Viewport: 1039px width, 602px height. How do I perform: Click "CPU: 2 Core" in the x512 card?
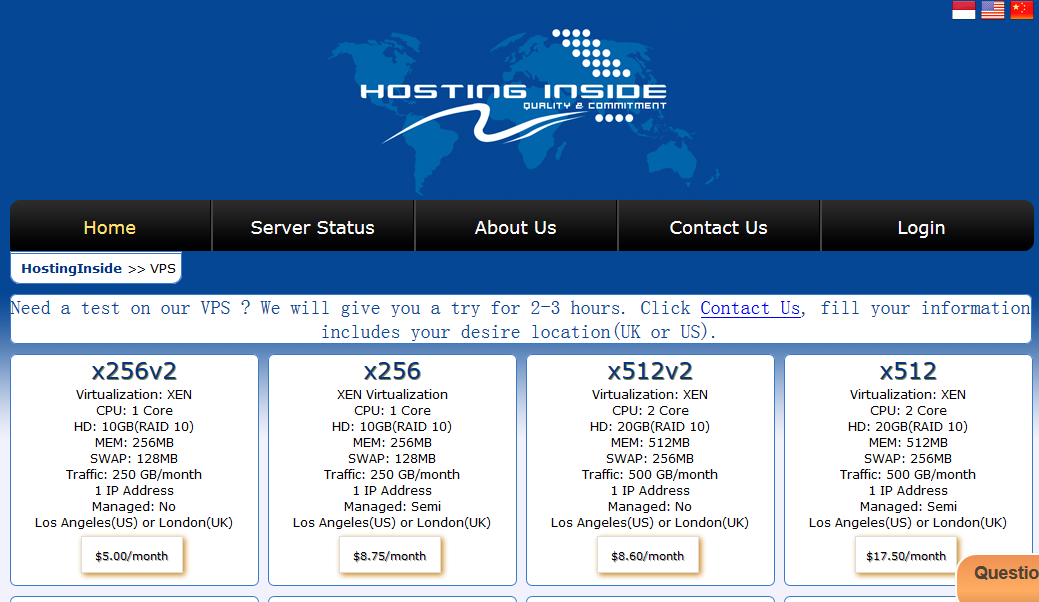[x=908, y=411]
